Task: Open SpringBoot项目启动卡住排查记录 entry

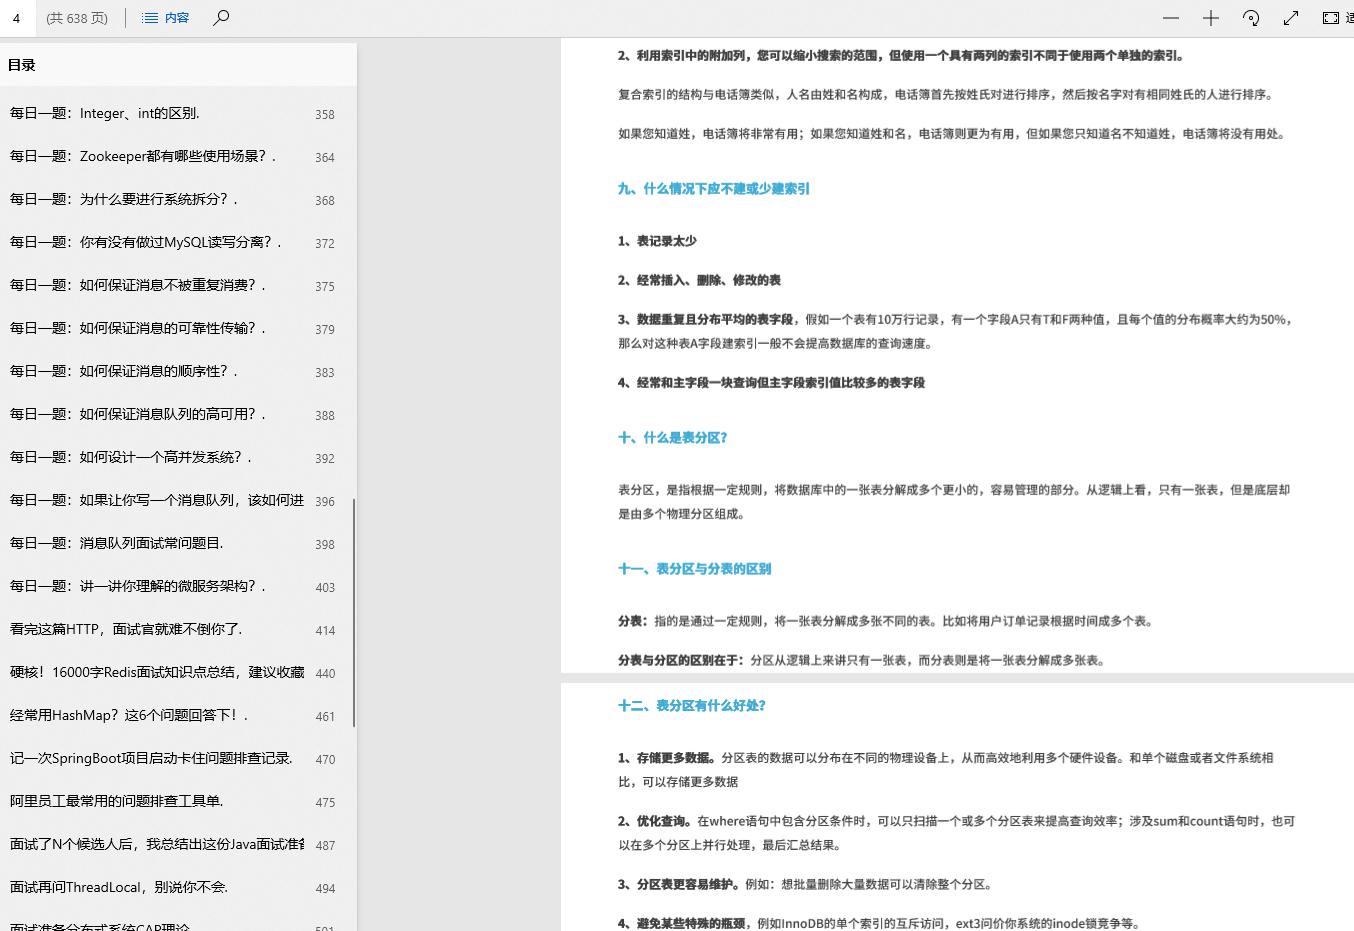Action: pyautogui.click(x=150, y=758)
